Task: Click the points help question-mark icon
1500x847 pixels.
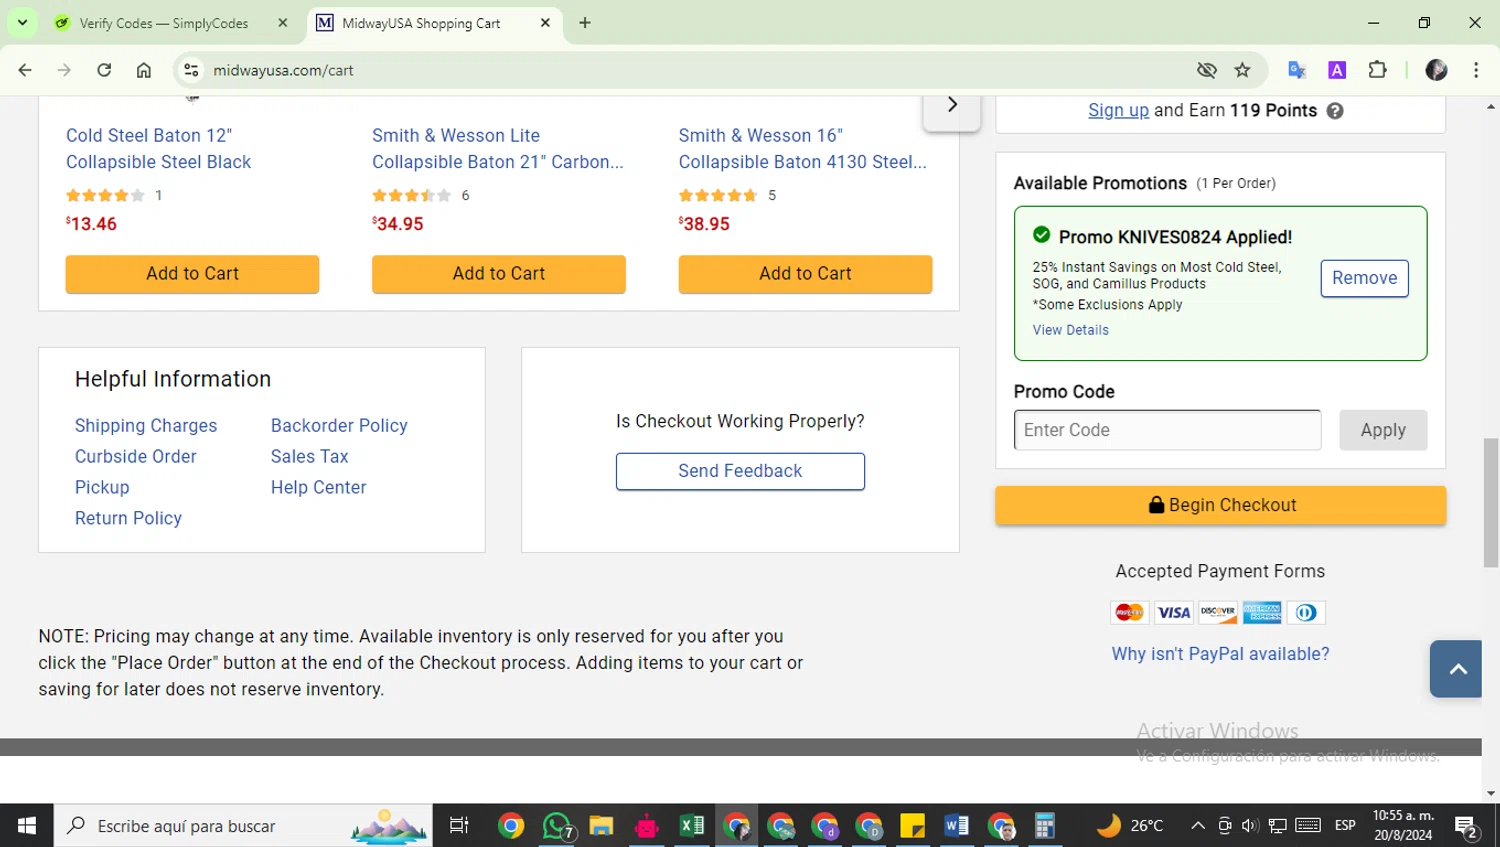Action: (x=1335, y=111)
